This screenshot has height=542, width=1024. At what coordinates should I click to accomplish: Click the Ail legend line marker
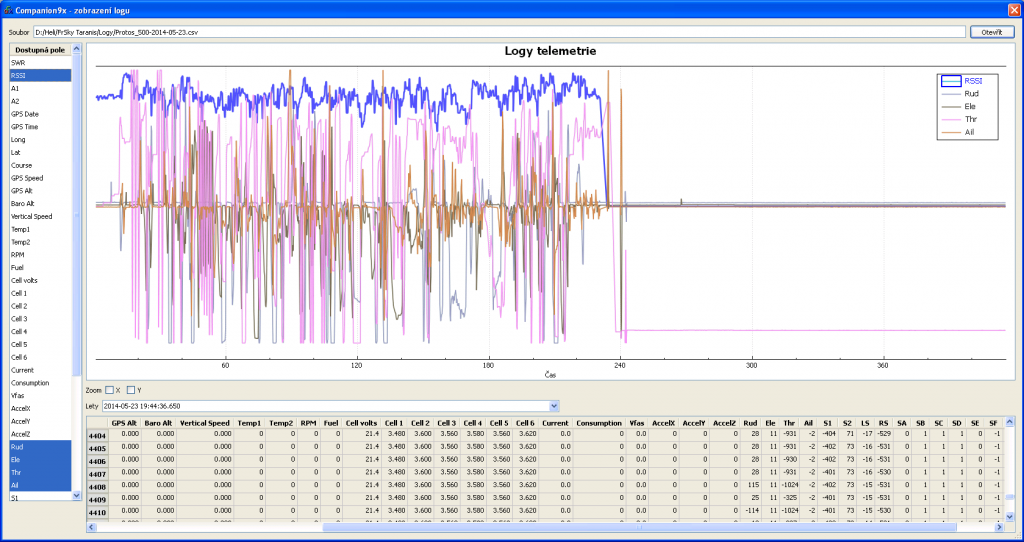pyautogui.click(x=951, y=132)
